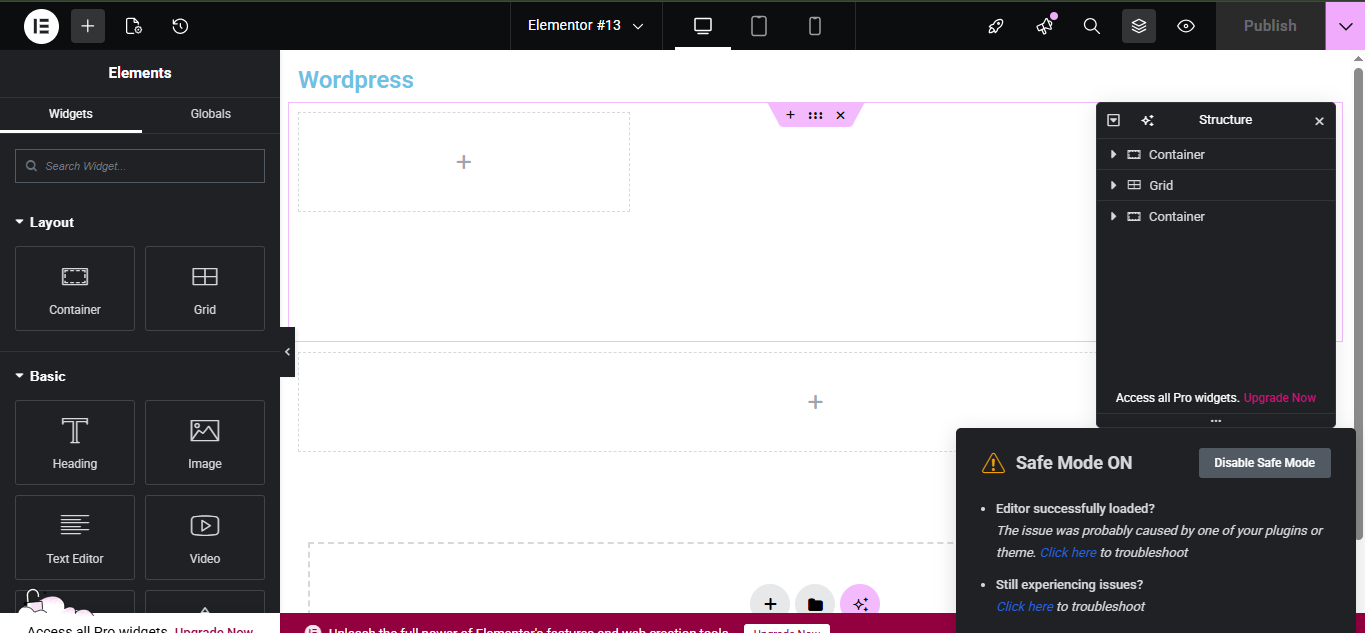Preview changes with the eye icon
The width and height of the screenshot is (1365, 633).
point(1186,26)
